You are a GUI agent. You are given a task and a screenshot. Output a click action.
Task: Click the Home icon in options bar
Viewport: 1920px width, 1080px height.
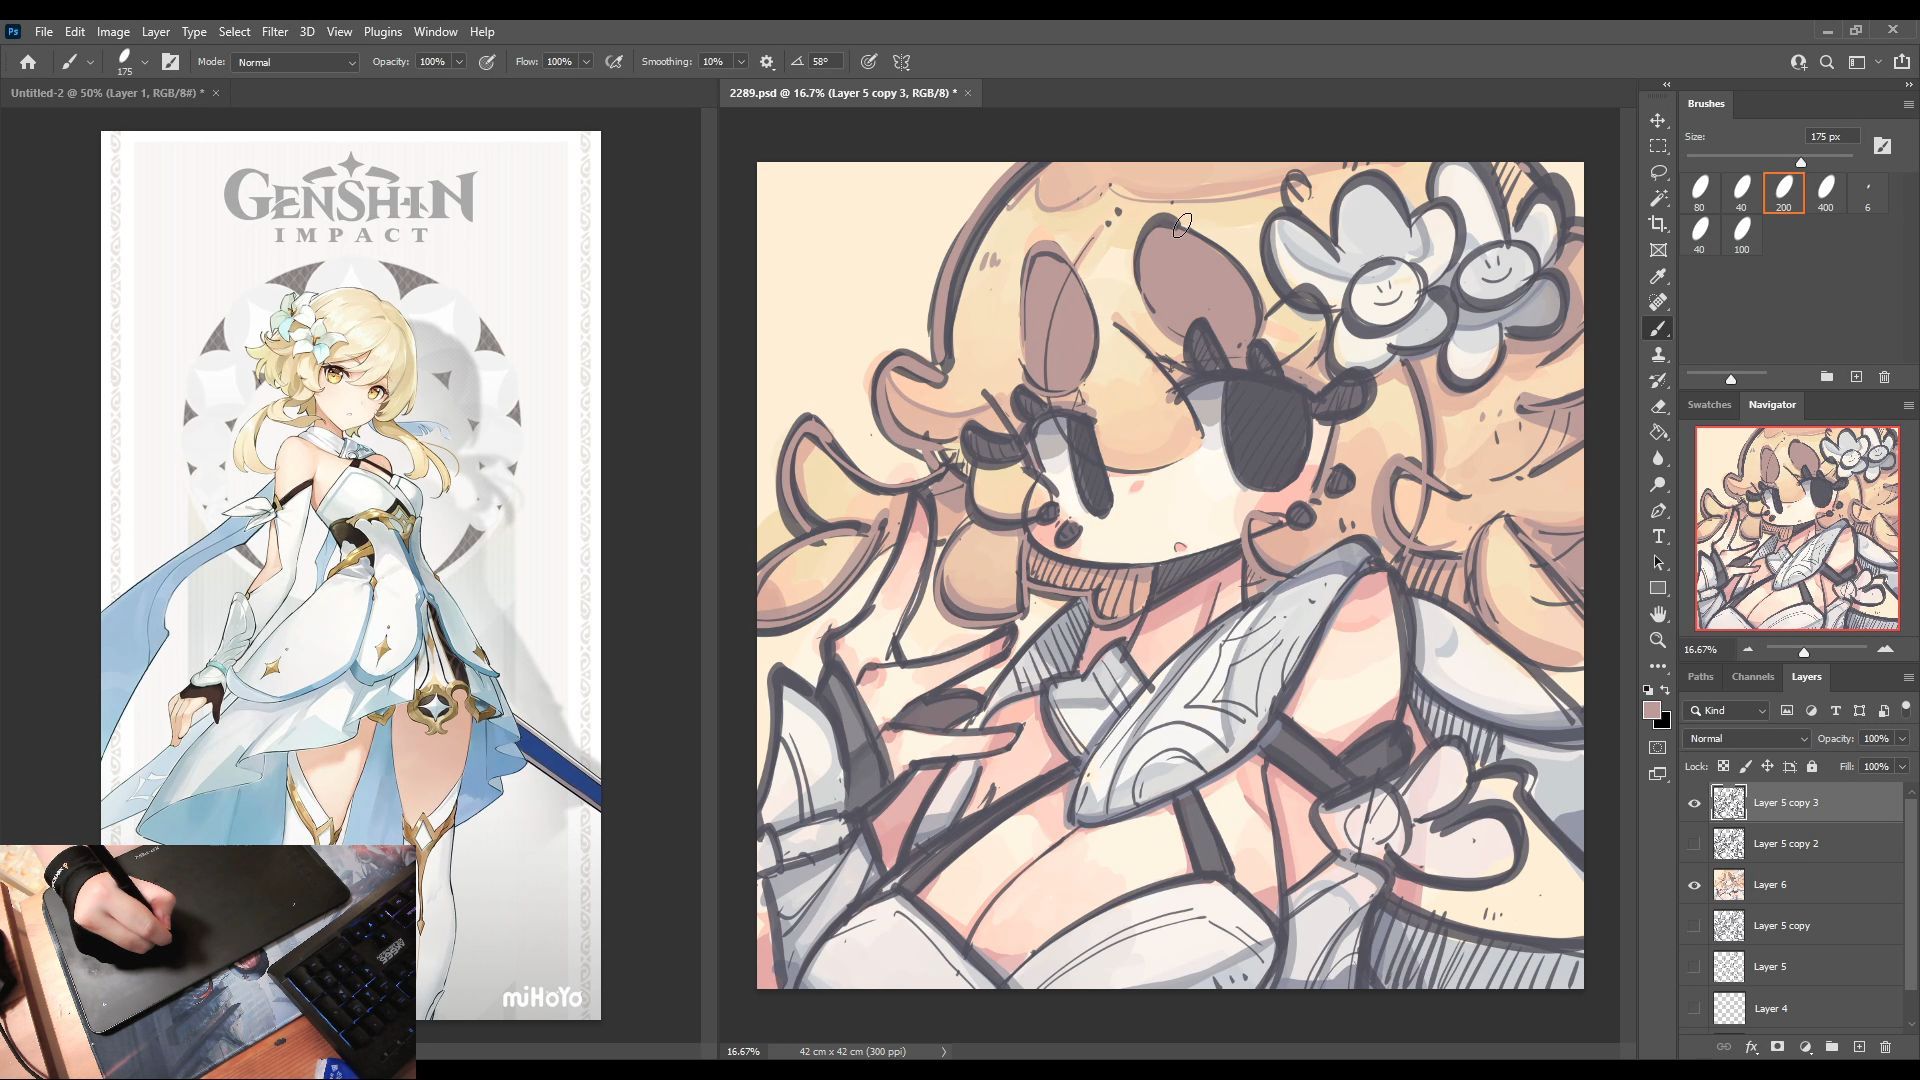[x=28, y=62]
